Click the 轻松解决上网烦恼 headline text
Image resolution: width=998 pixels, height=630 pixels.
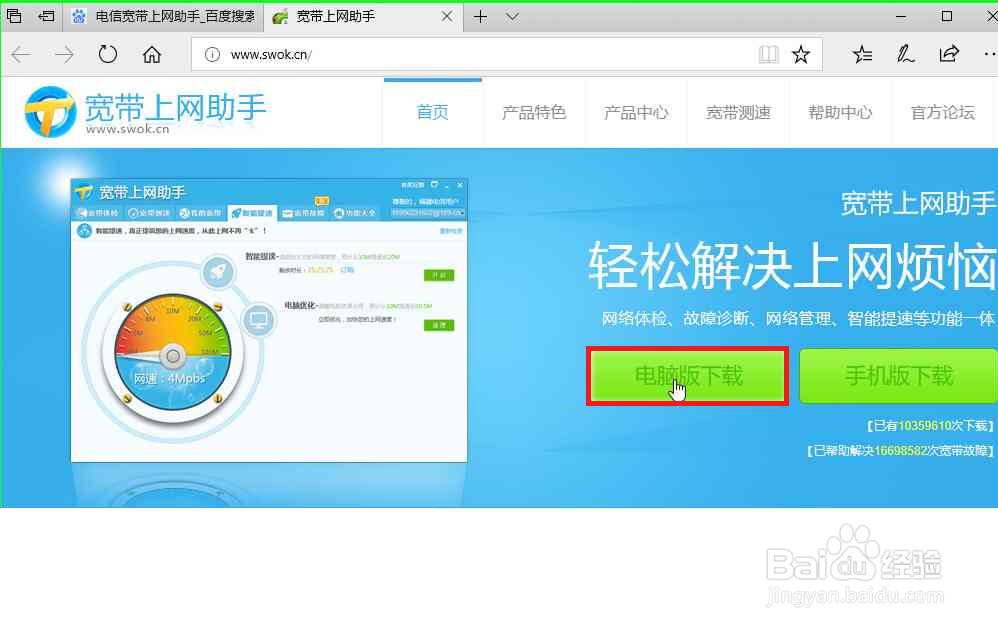(x=792, y=266)
